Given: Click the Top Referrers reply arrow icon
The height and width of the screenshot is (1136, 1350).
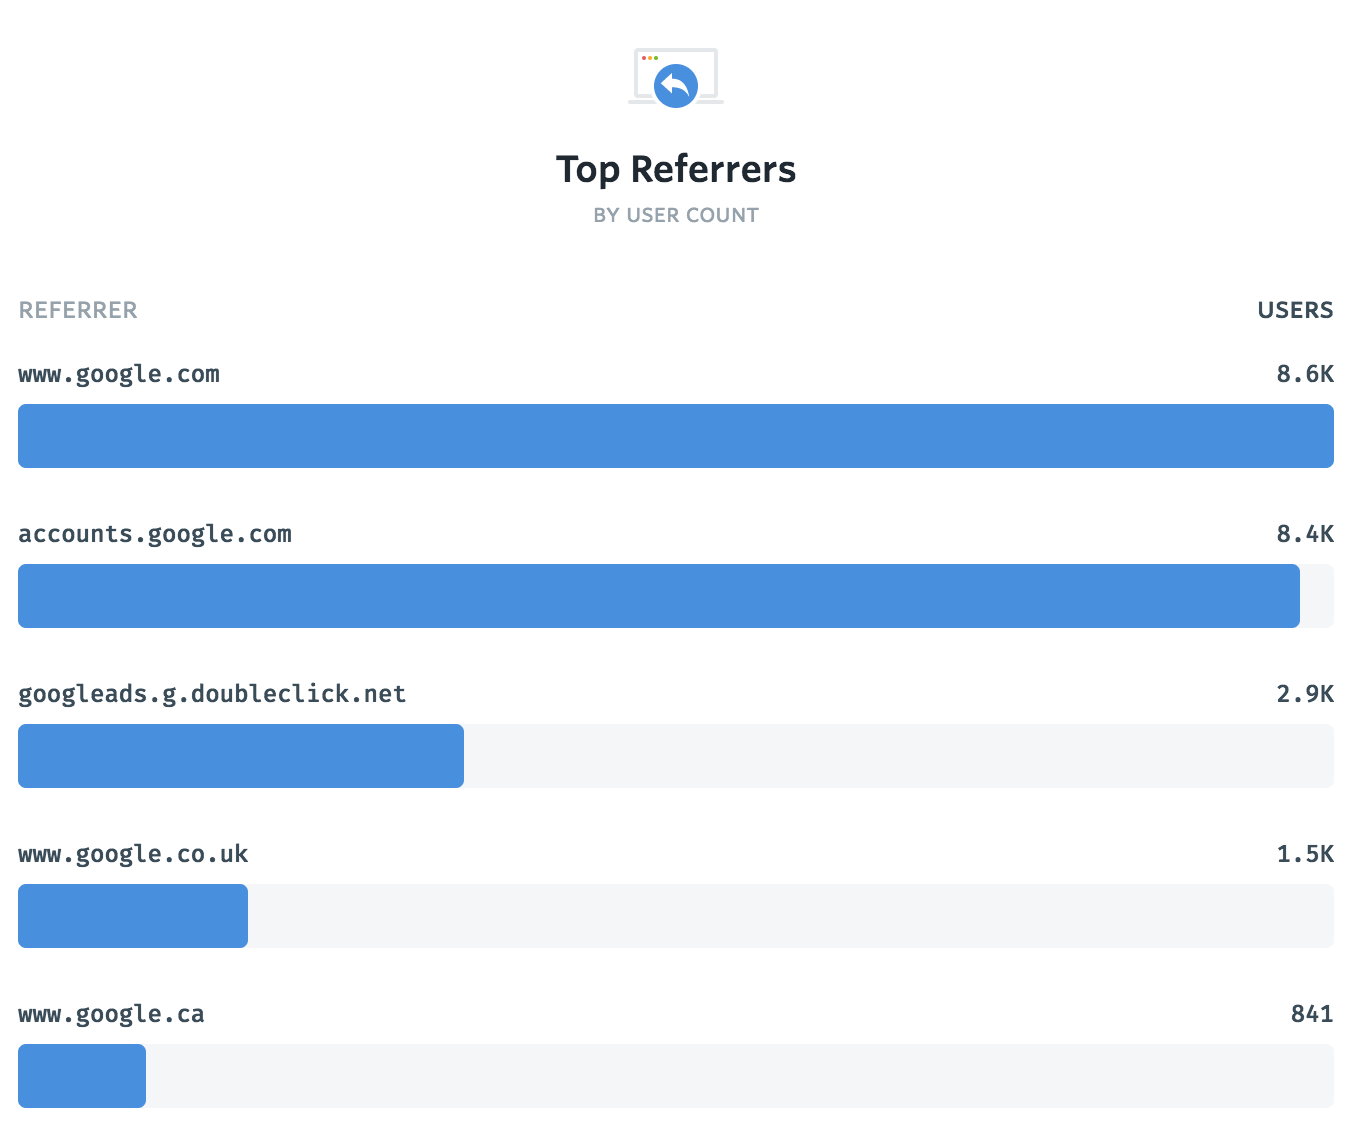Looking at the screenshot, I should point(676,86).
